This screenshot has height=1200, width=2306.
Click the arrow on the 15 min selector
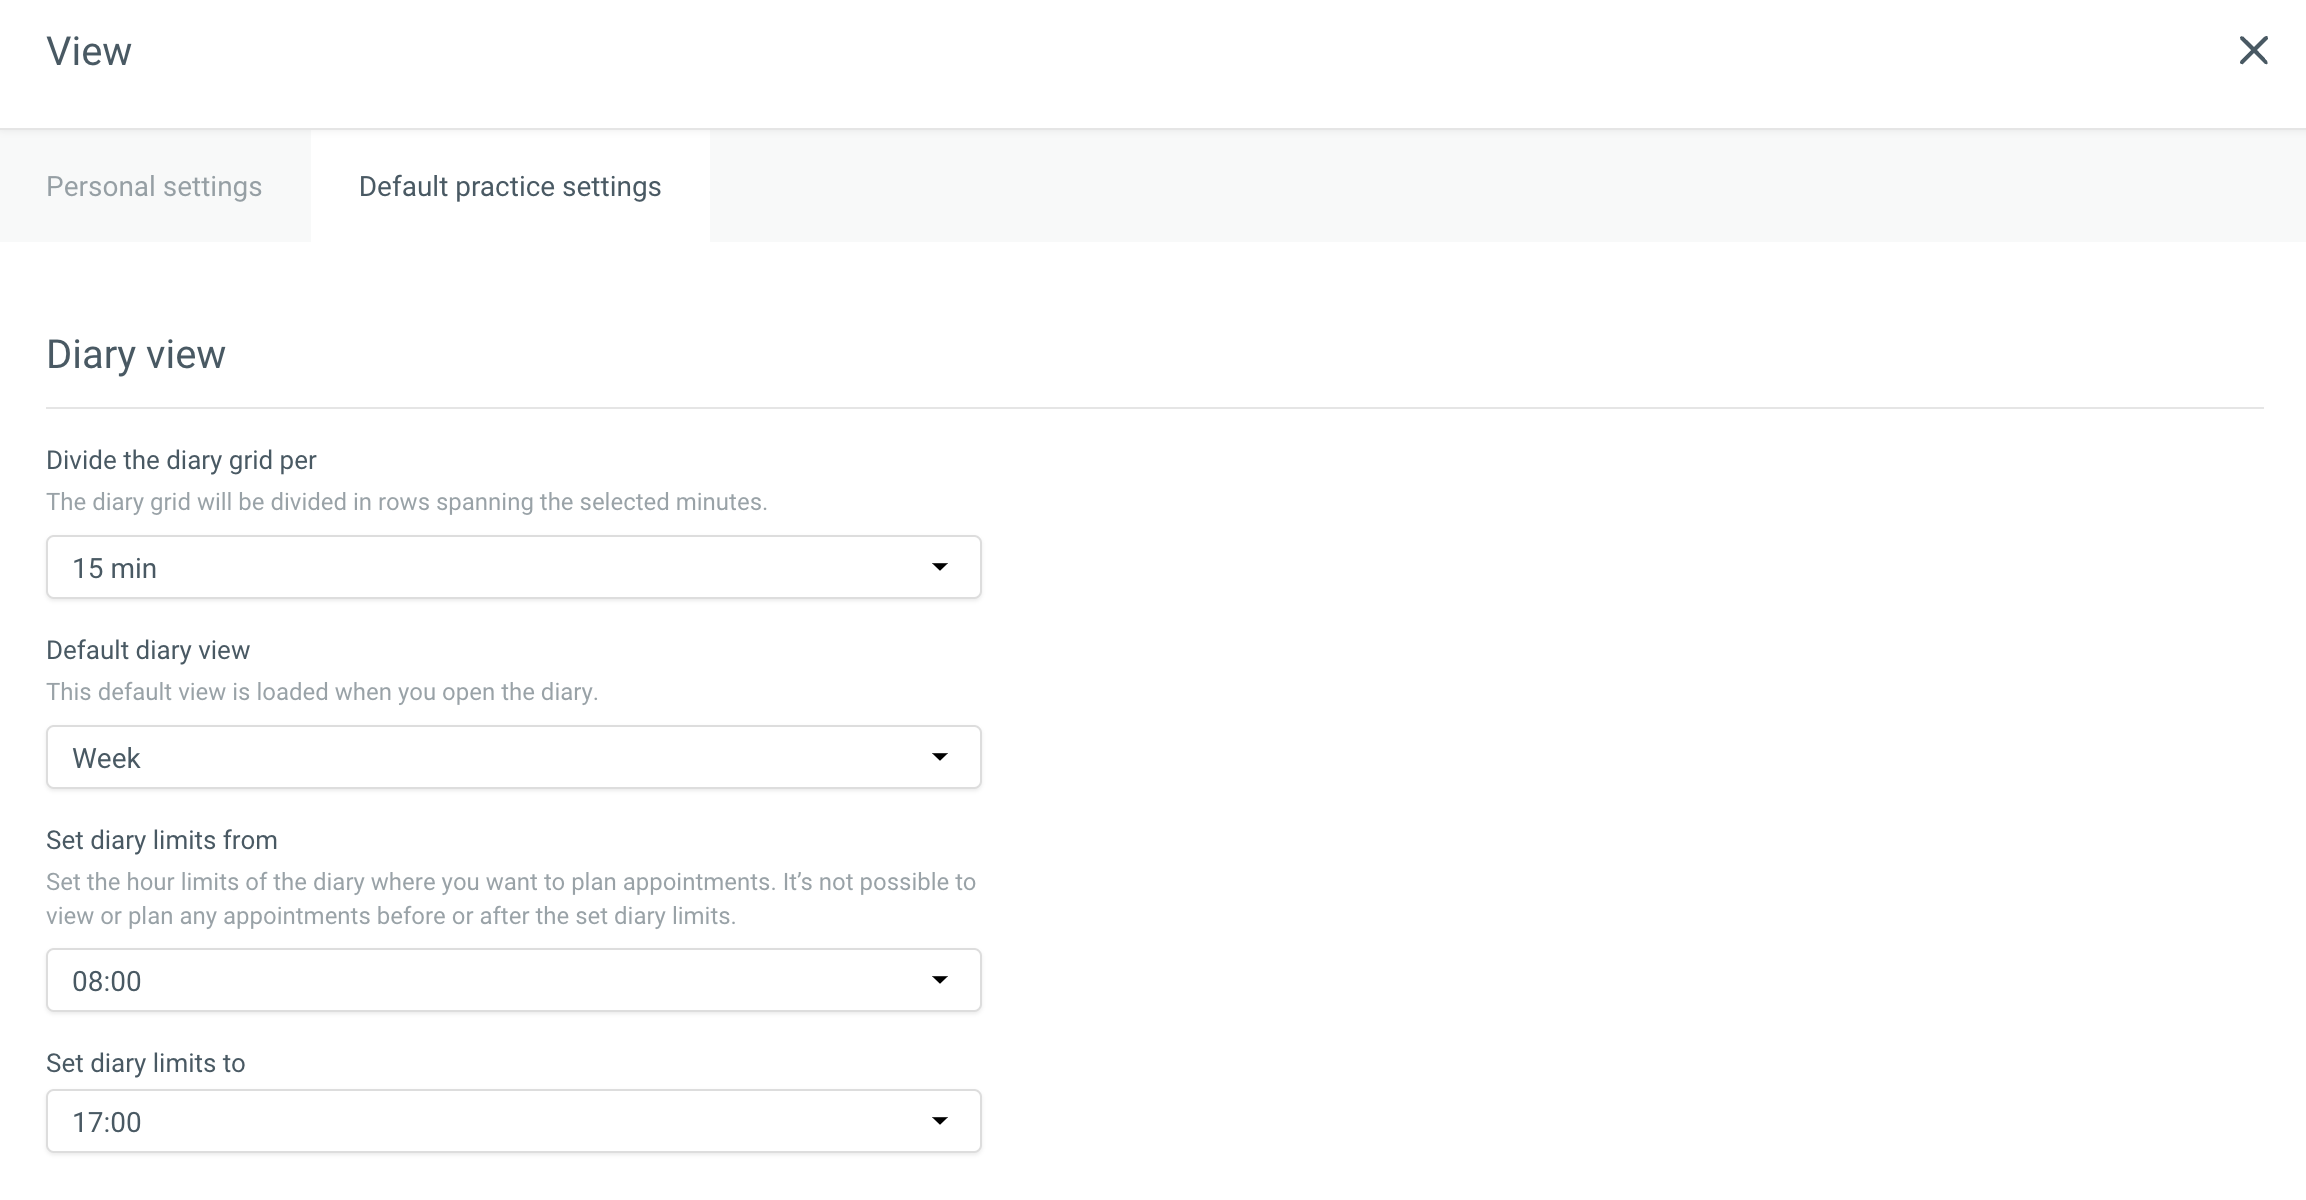pyautogui.click(x=939, y=567)
